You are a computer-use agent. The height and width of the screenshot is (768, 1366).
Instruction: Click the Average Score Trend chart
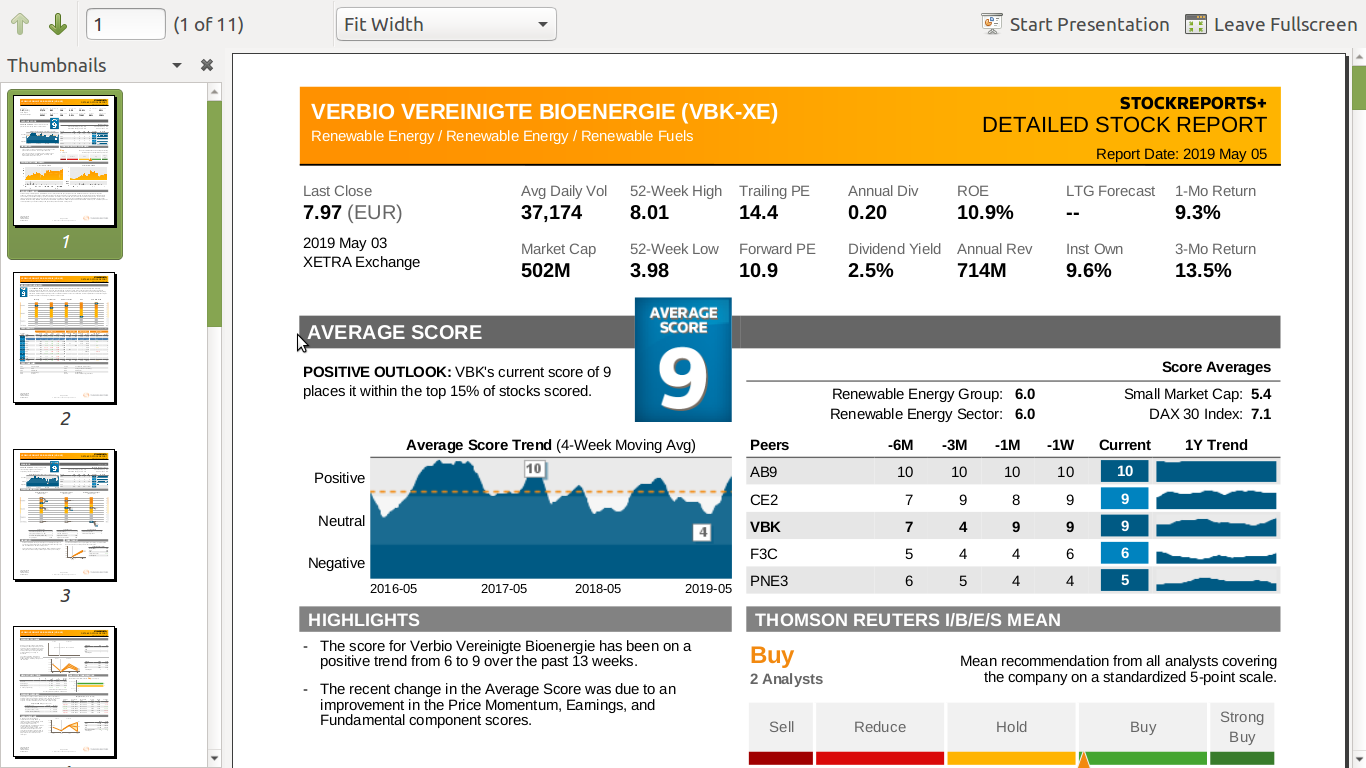point(551,518)
